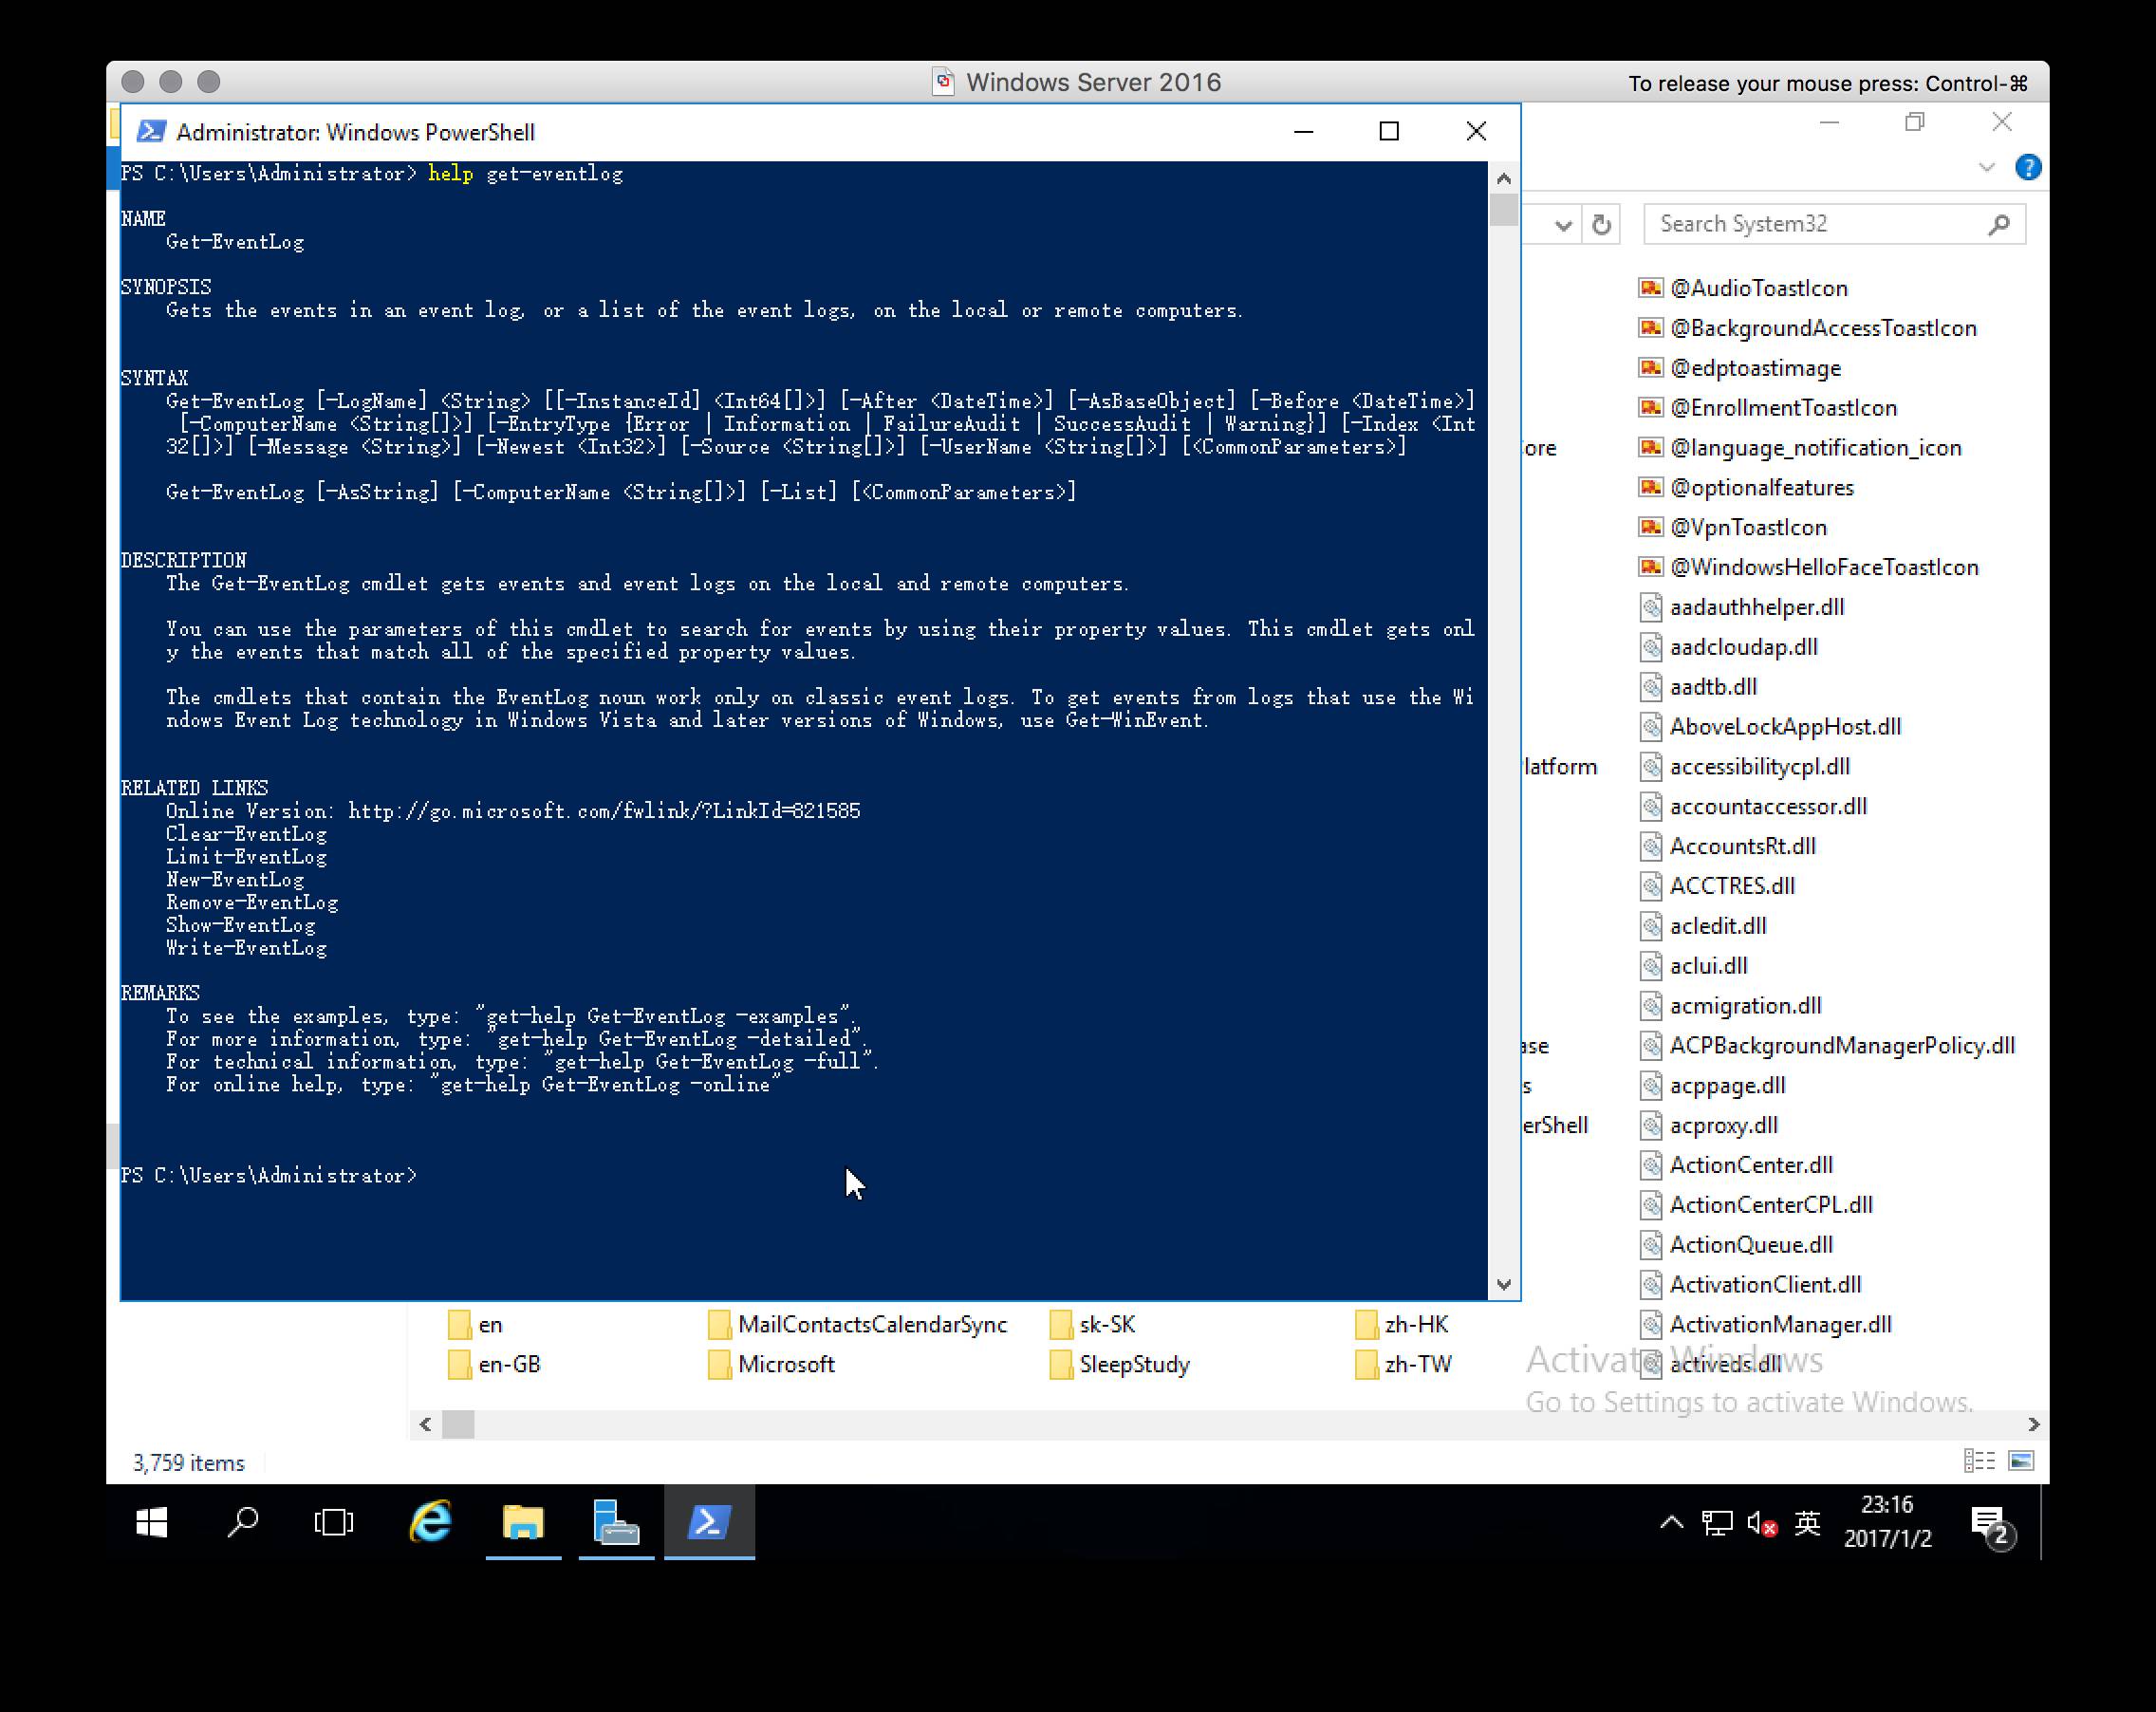Click the muted volume tray icon
The image size is (2156, 1712).
click(1762, 1523)
